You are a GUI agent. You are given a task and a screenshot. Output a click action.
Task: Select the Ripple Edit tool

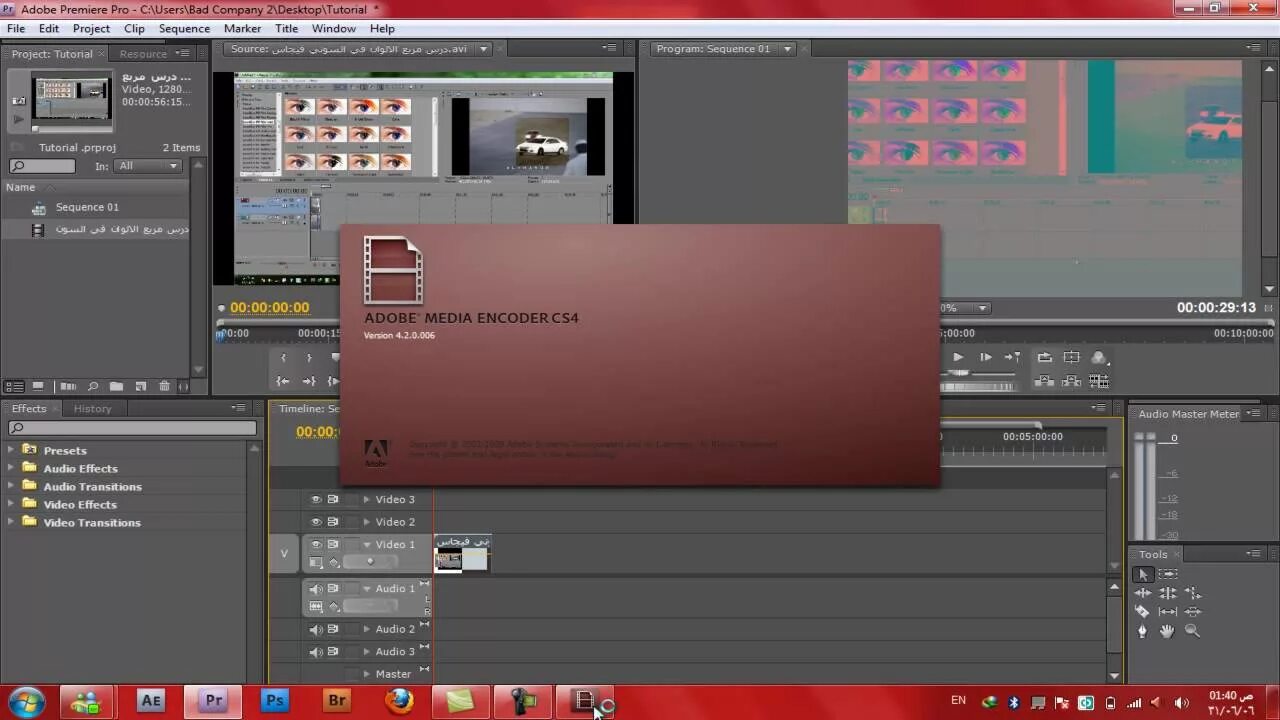[x=1143, y=593]
